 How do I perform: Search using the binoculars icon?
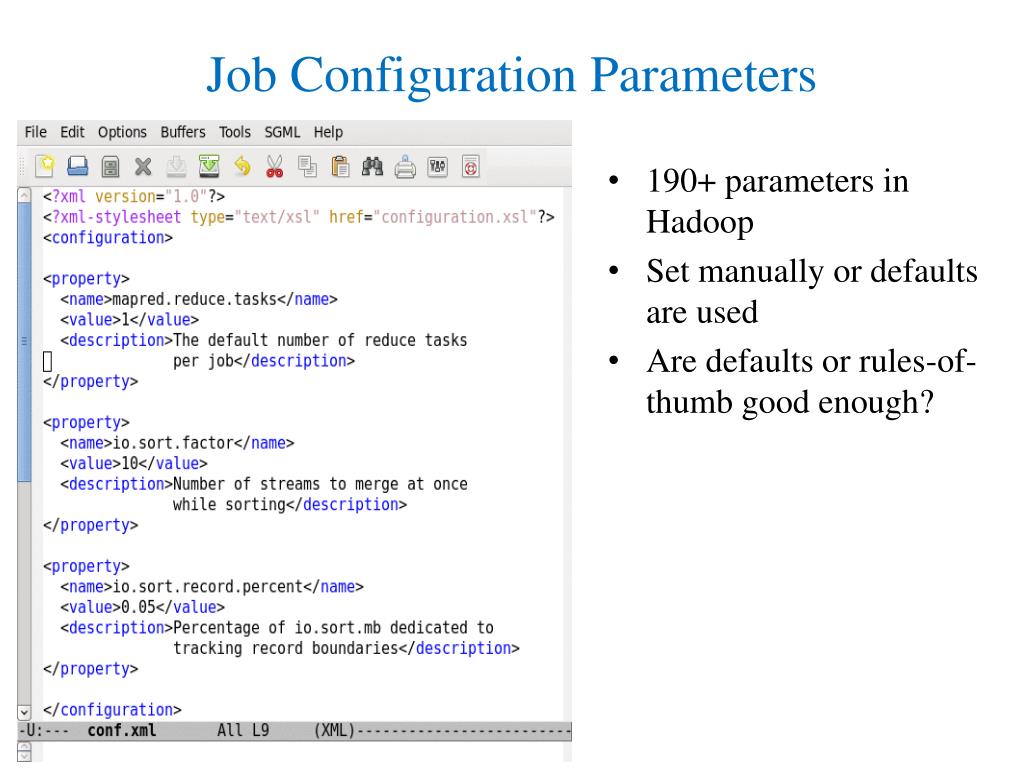click(x=372, y=167)
